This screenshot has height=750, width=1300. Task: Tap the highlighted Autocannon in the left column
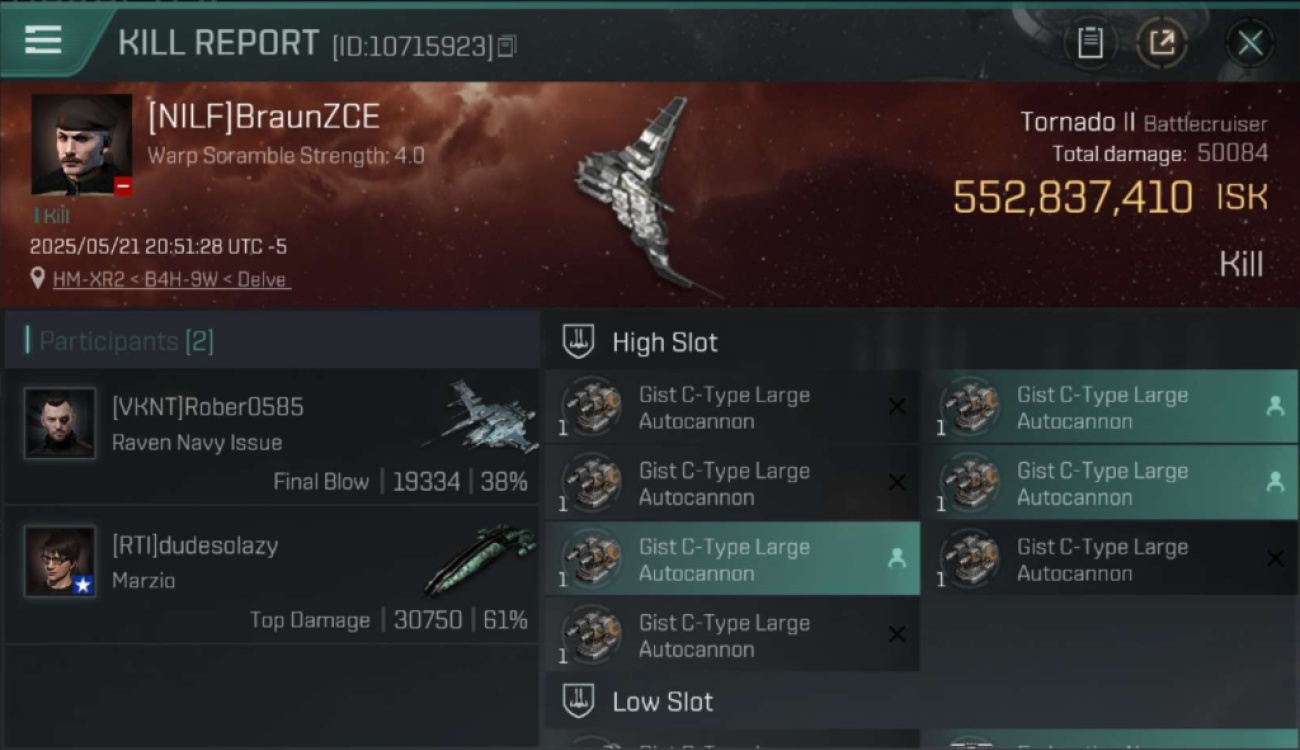click(732, 559)
